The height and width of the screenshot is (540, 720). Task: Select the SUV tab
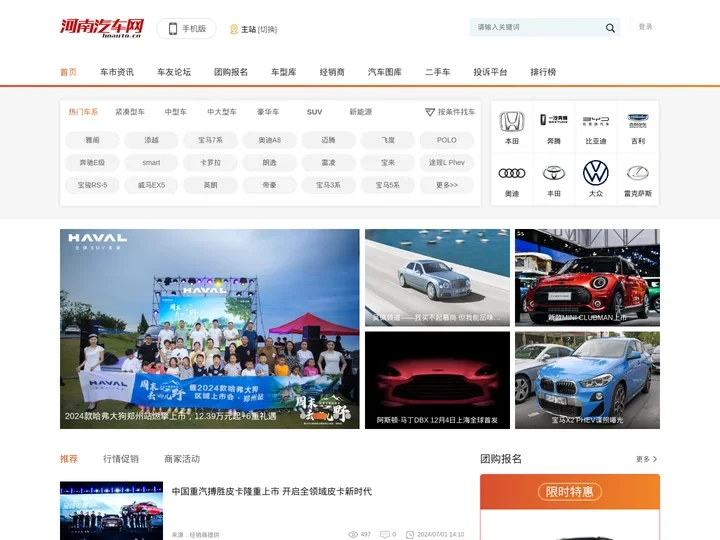(x=315, y=112)
